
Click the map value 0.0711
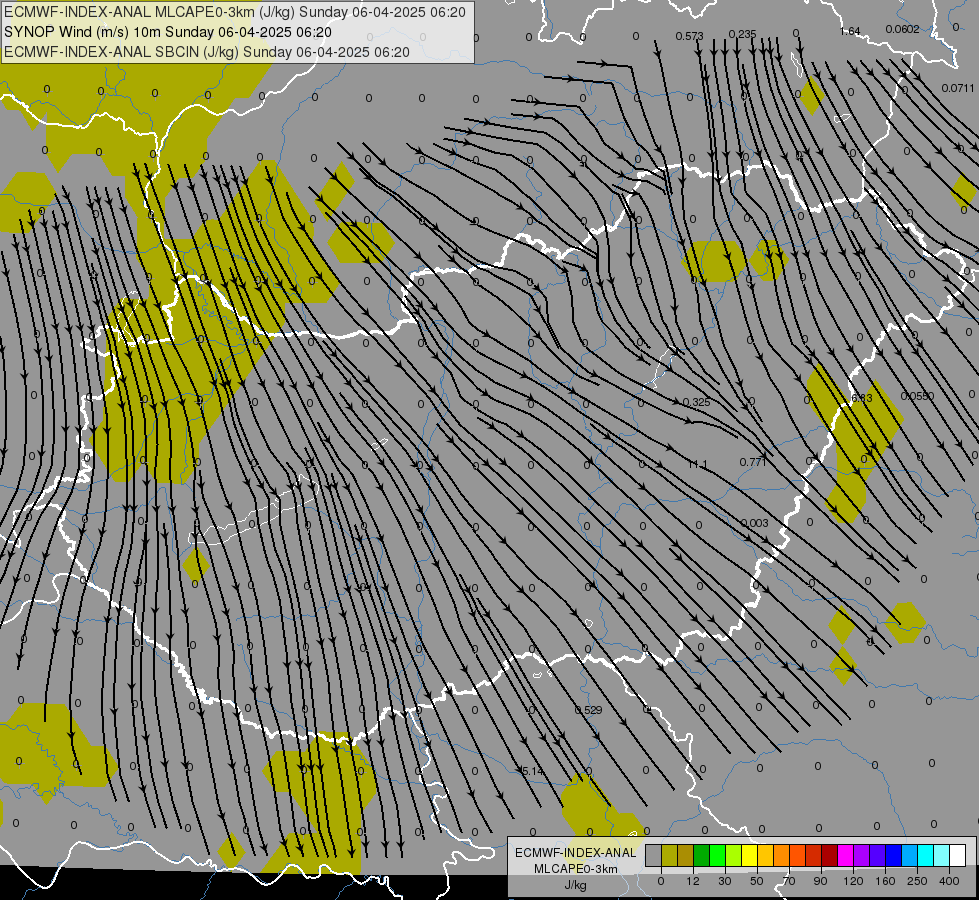click(x=958, y=88)
